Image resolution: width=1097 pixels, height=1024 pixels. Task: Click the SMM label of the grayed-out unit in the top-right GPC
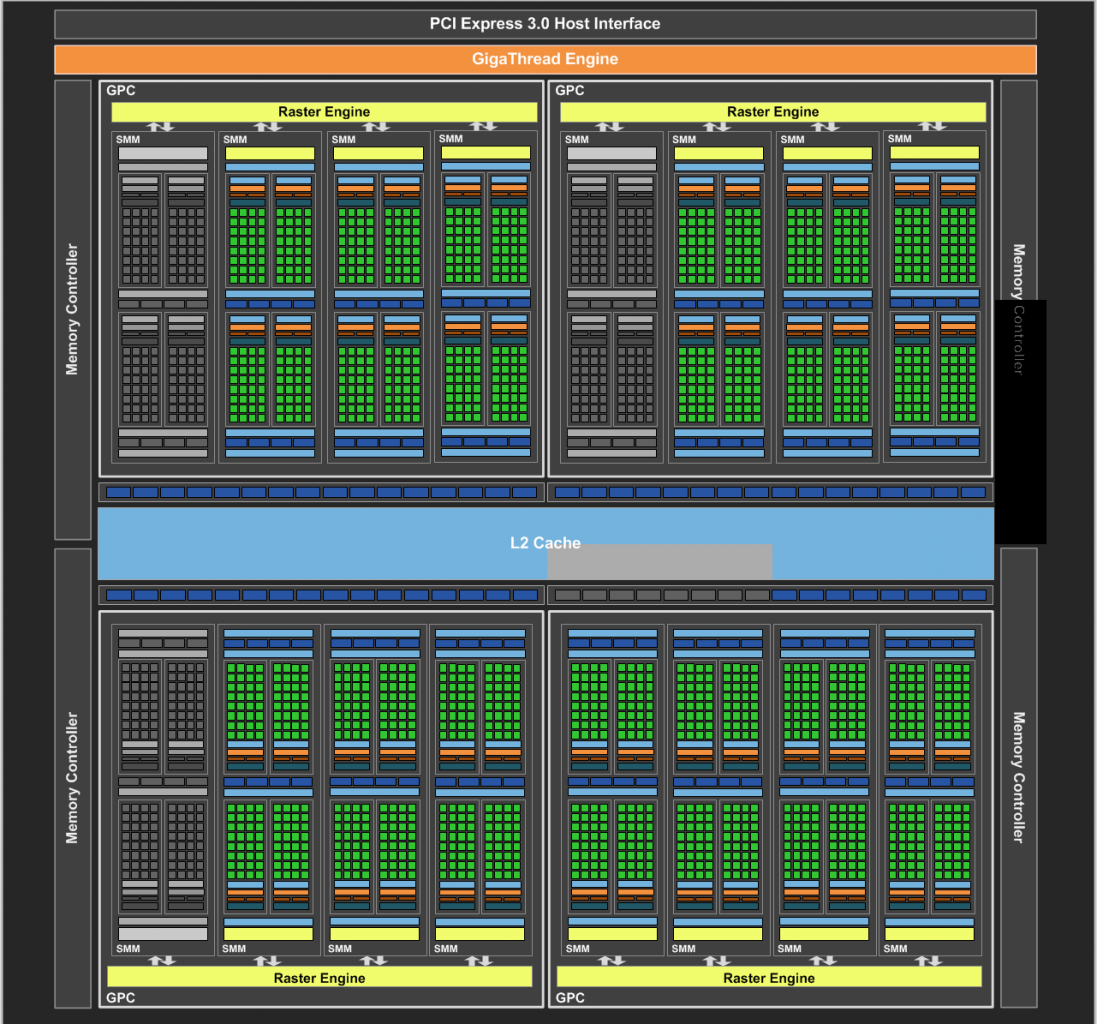(x=576, y=139)
